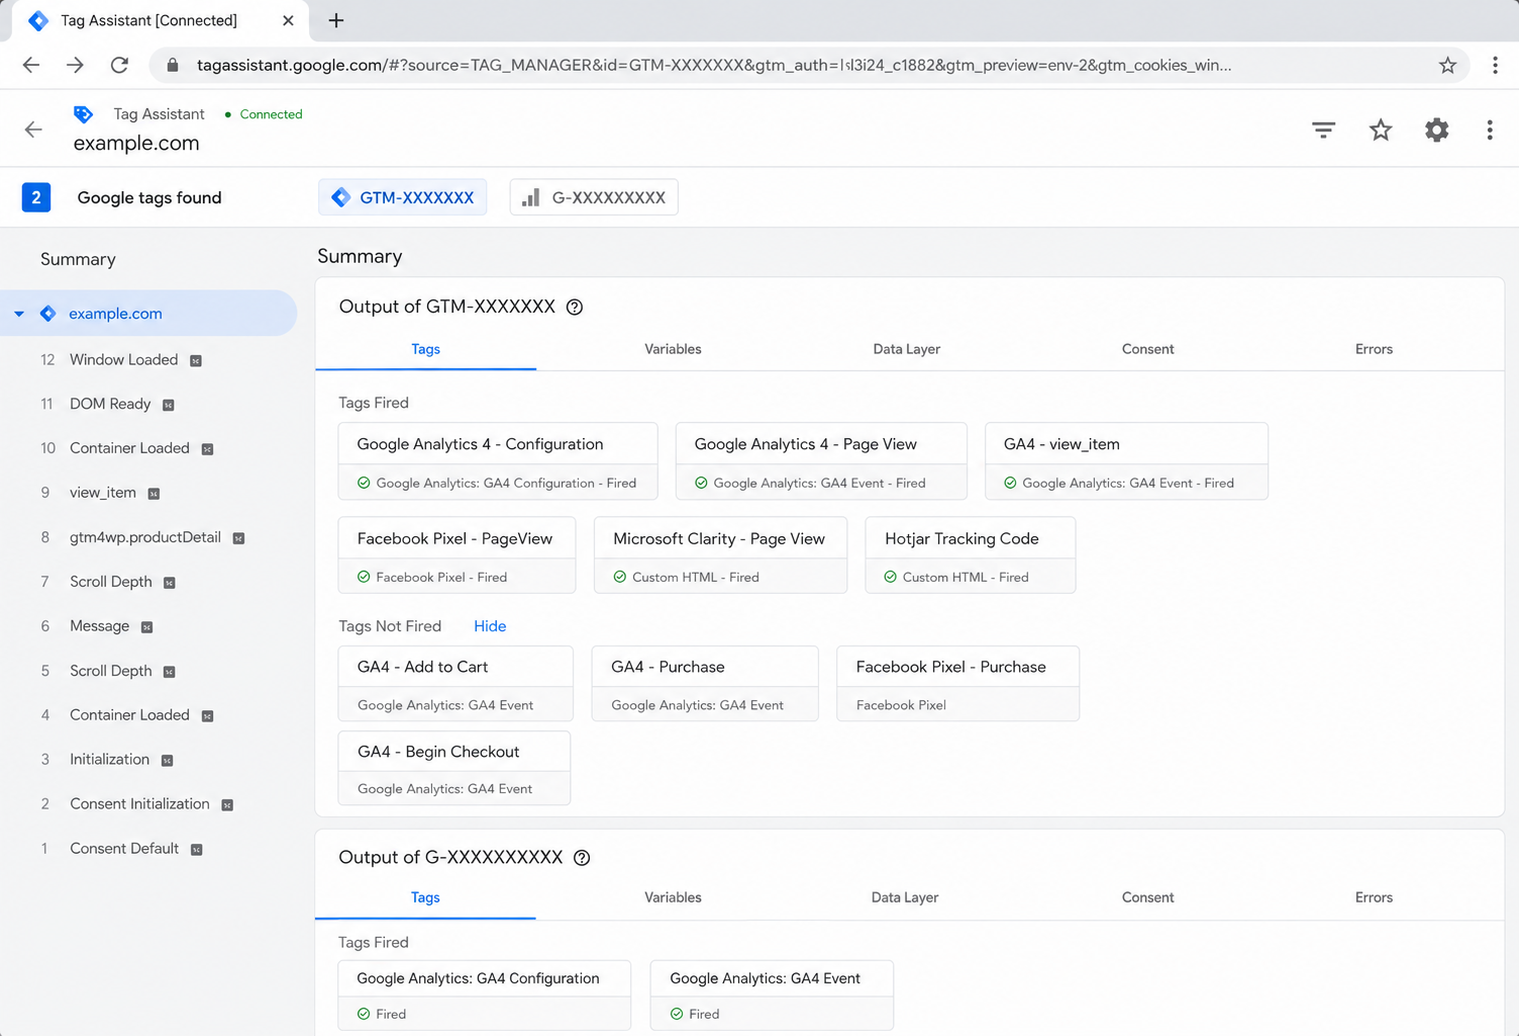Open Errors tab in GTM output
The image size is (1519, 1036).
click(x=1373, y=349)
